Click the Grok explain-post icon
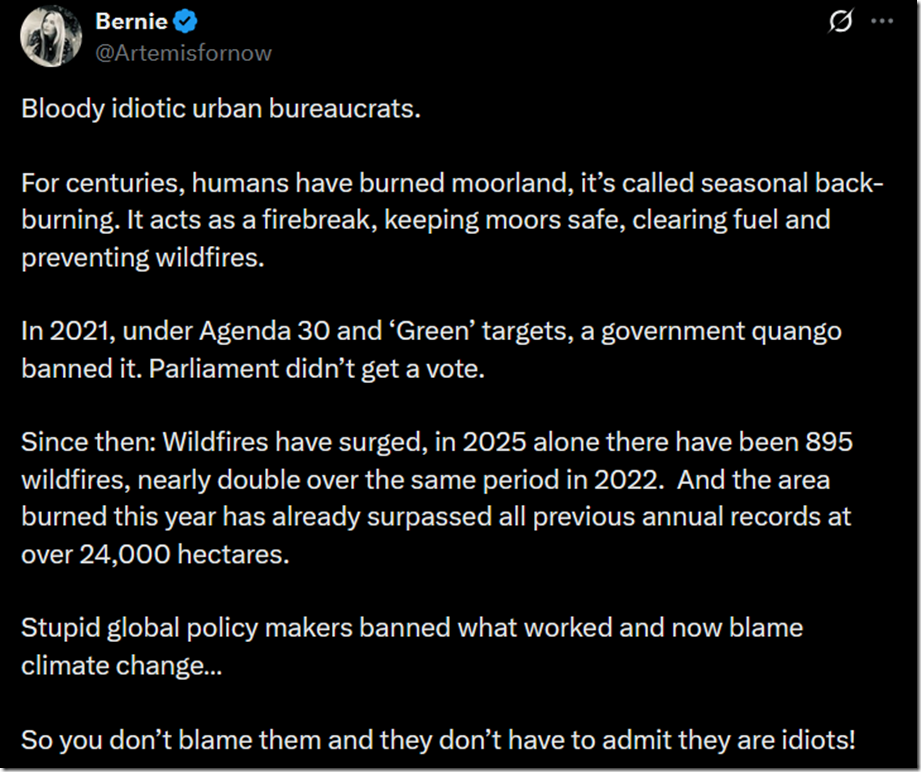921x772 pixels. point(841,24)
